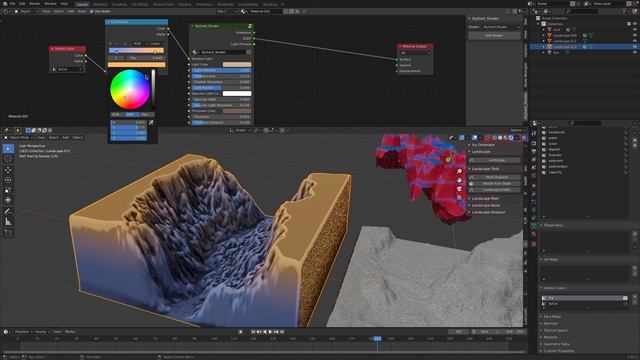Select the Scale tool

click(8, 190)
